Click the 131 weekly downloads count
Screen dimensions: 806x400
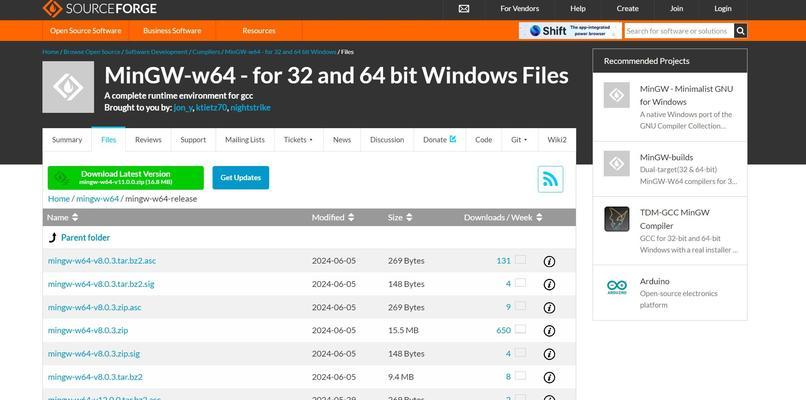point(503,261)
